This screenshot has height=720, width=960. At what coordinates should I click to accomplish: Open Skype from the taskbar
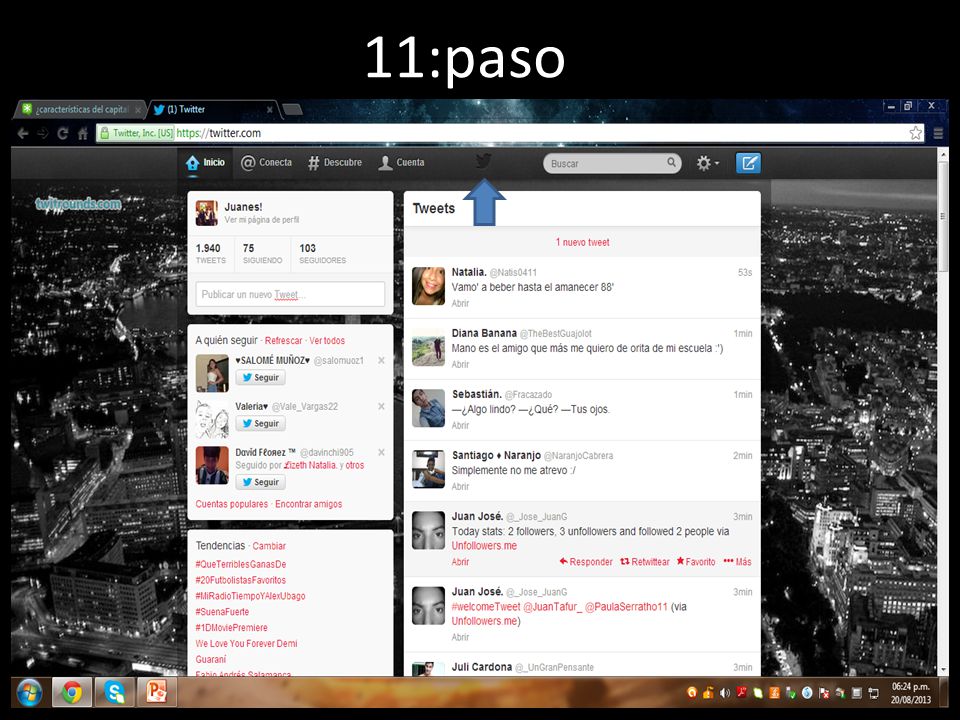click(x=114, y=692)
